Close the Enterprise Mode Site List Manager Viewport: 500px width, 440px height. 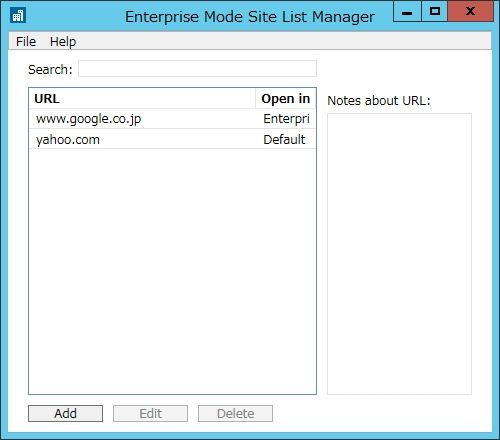tap(470, 12)
